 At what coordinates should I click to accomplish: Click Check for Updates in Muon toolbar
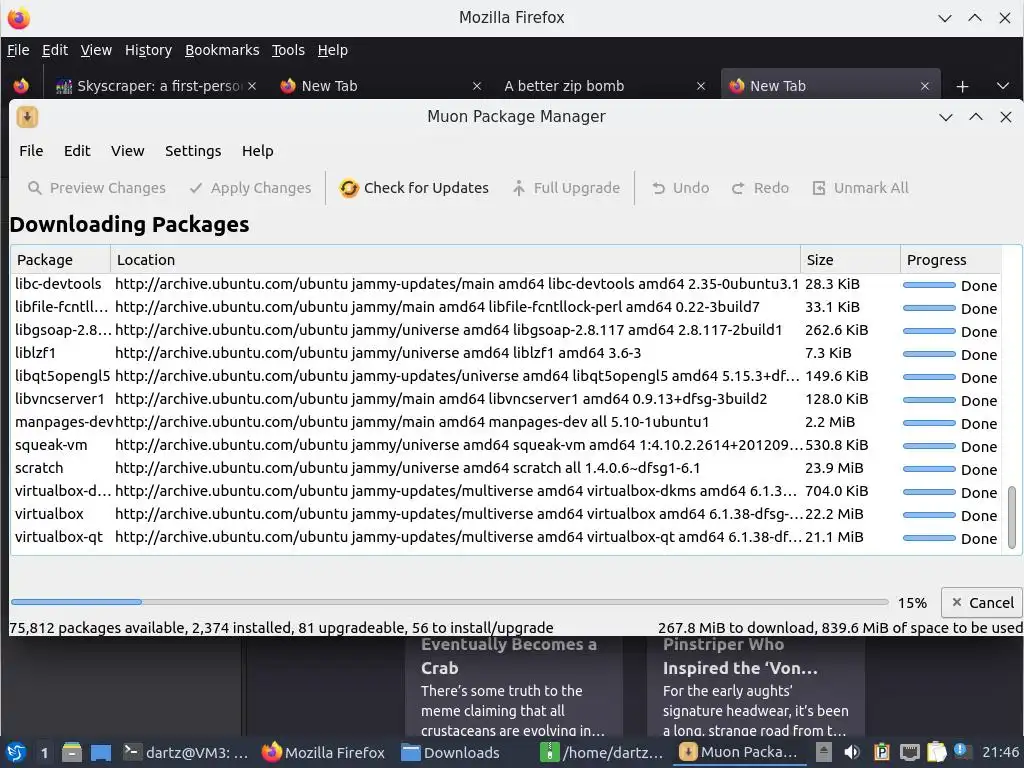414,188
